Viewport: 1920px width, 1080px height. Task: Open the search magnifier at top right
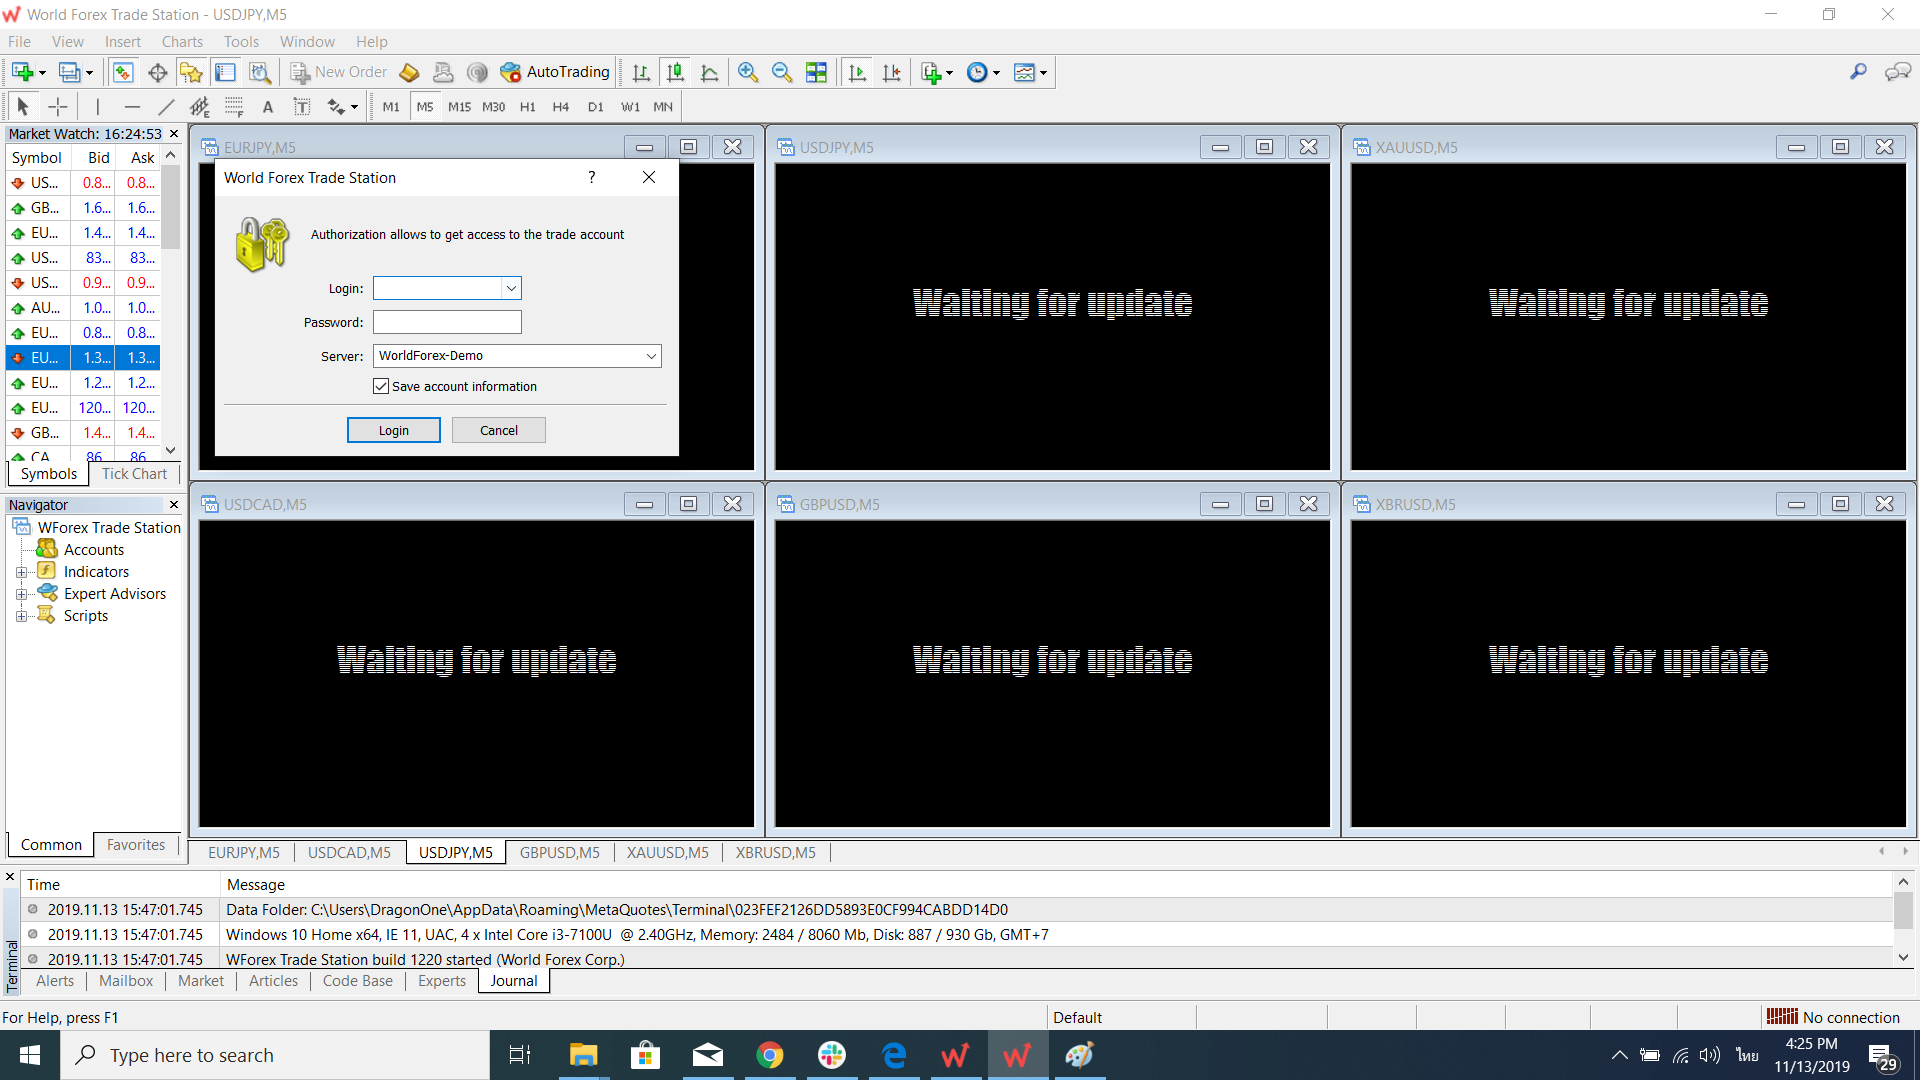[1858, 72]
